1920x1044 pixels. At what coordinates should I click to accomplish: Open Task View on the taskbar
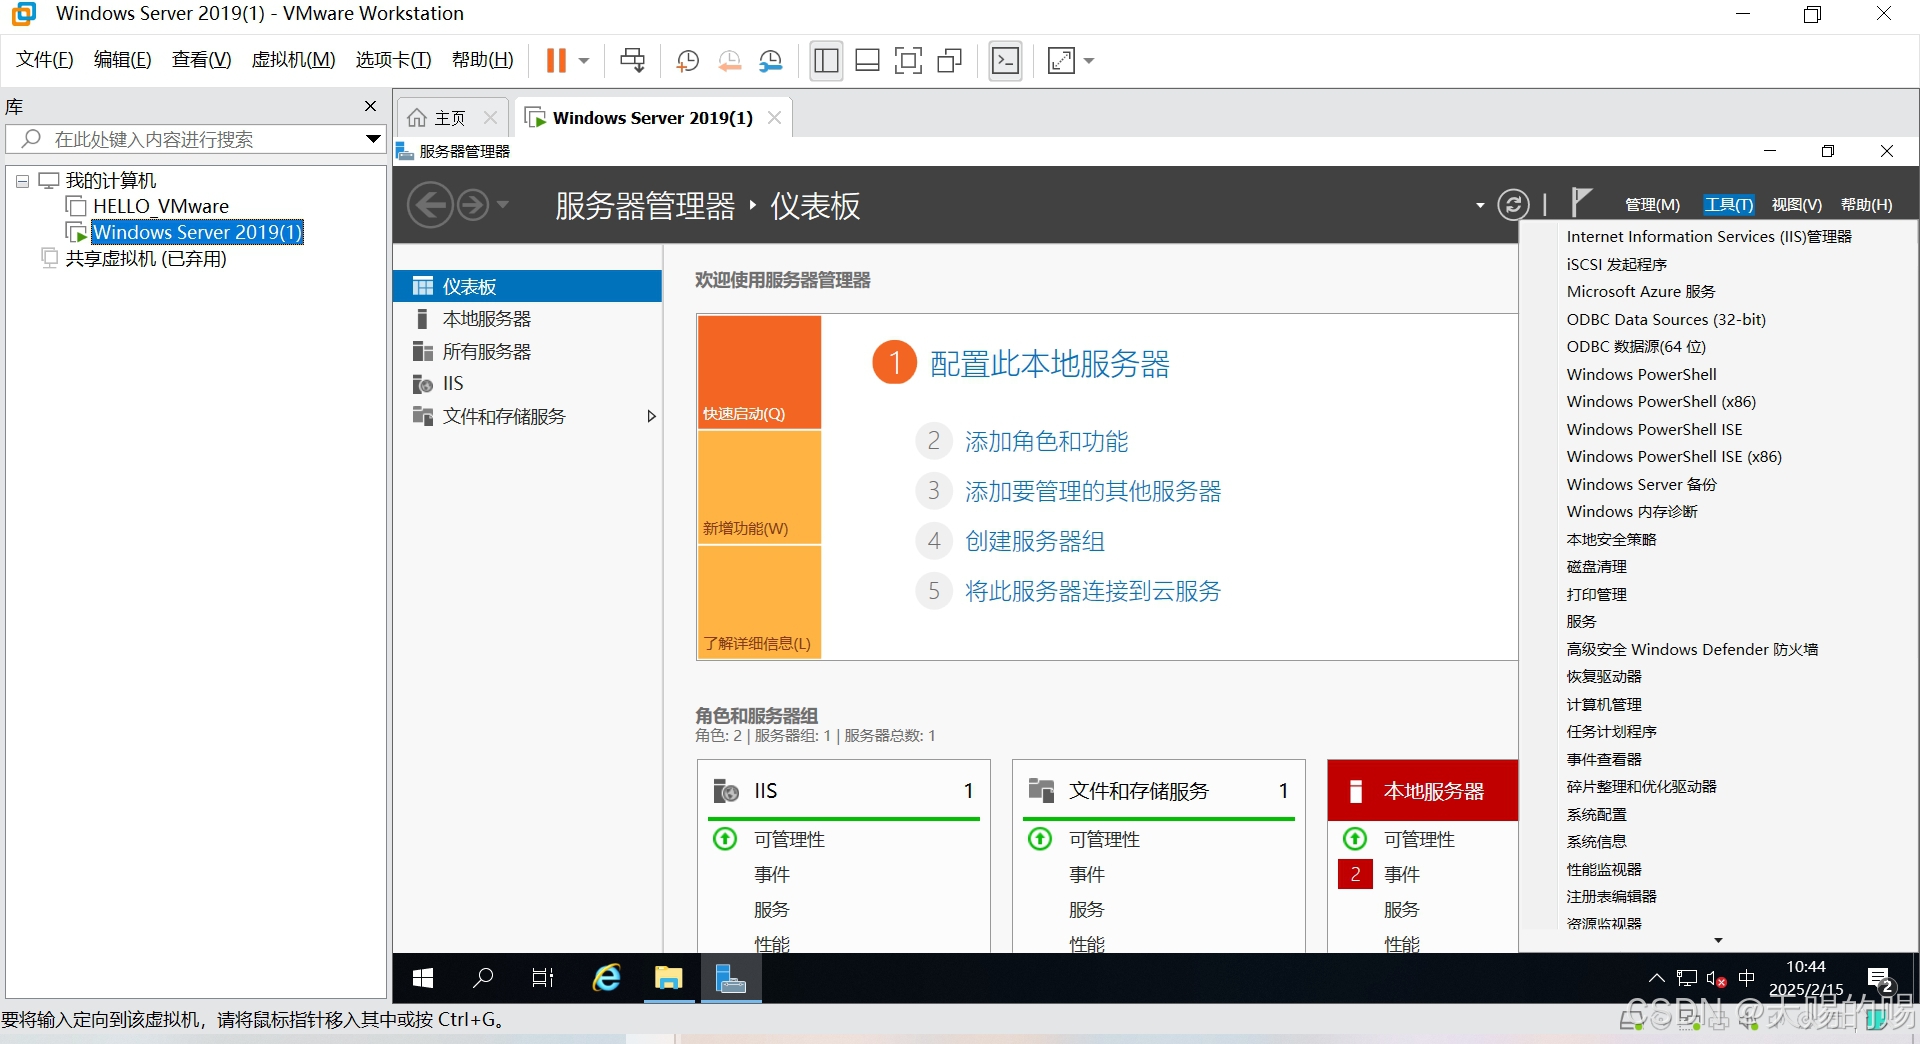[543, 978]
